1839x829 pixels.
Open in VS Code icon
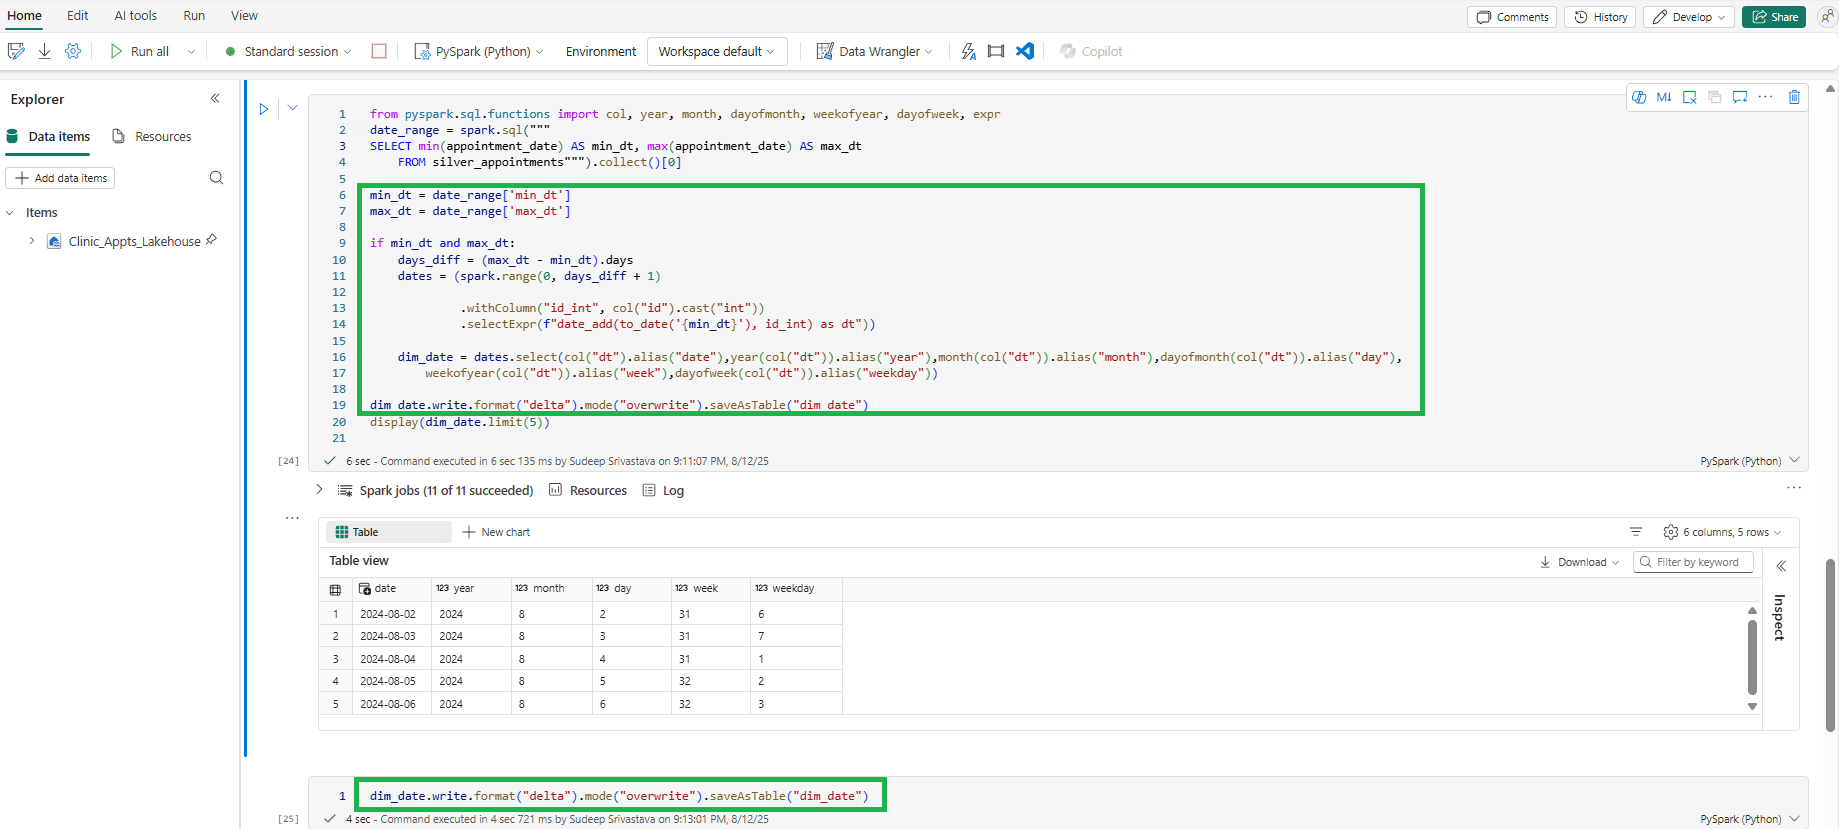point(1025,51)
